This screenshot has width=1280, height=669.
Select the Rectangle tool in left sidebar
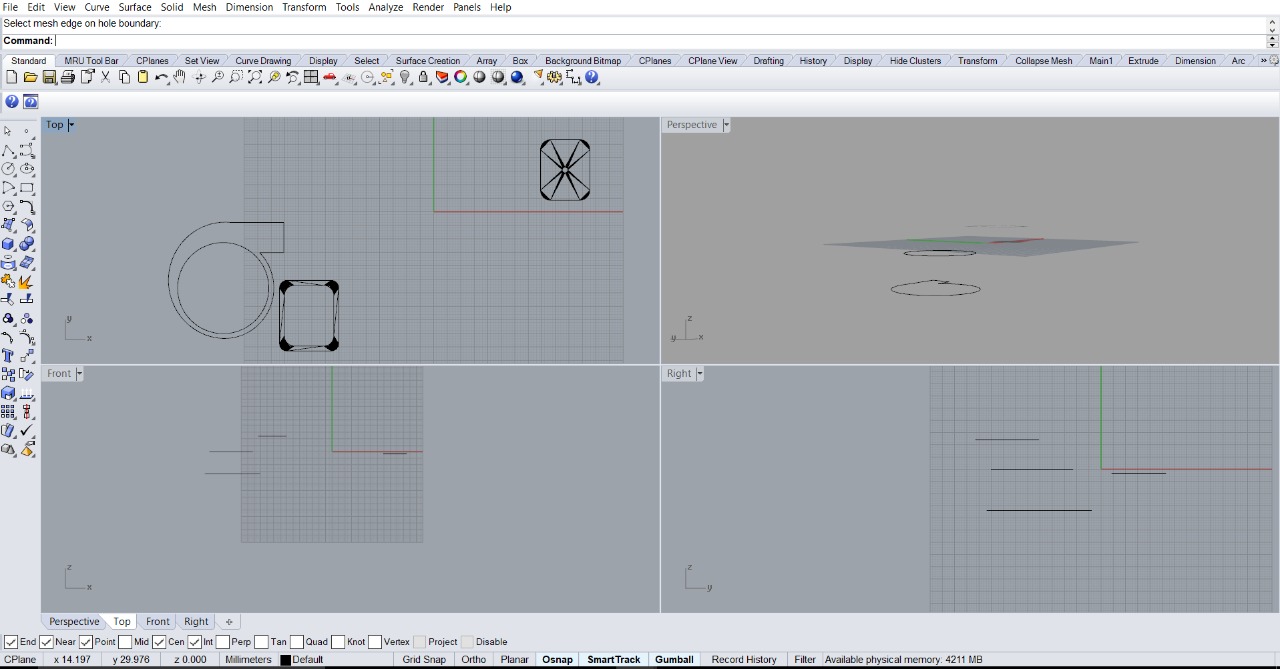[27, 188]
